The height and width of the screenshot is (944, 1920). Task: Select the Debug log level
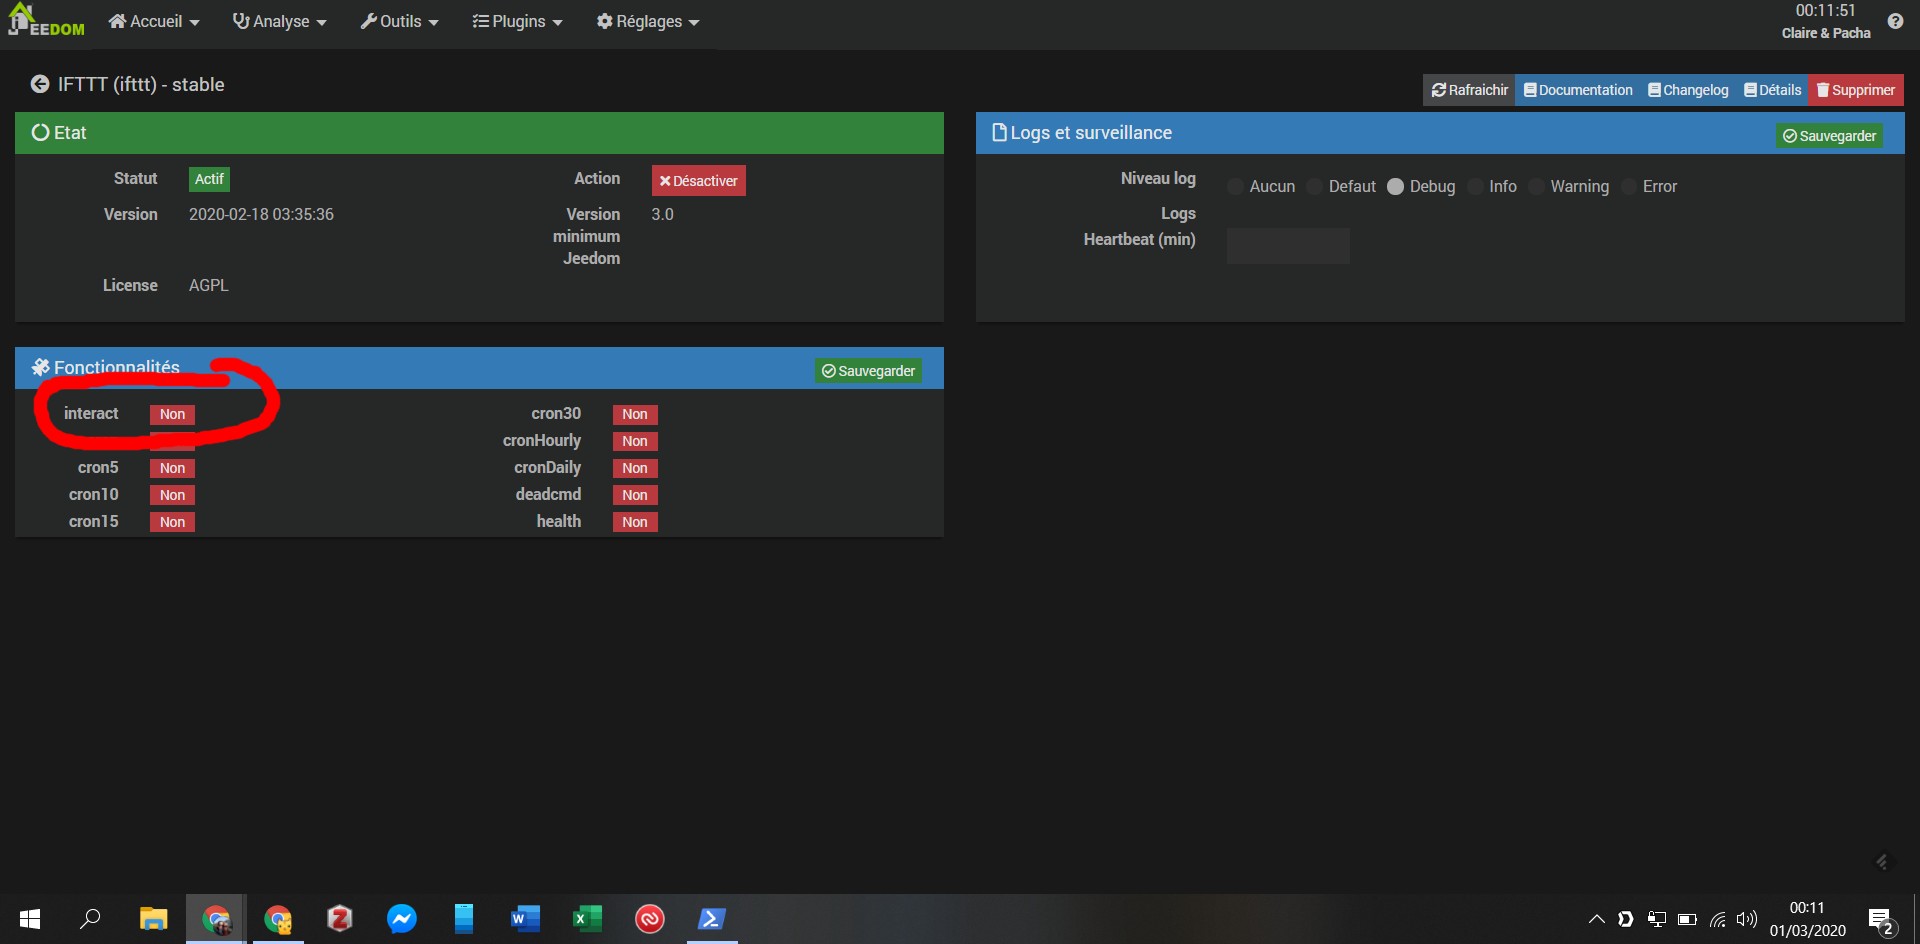(1396, 187)
